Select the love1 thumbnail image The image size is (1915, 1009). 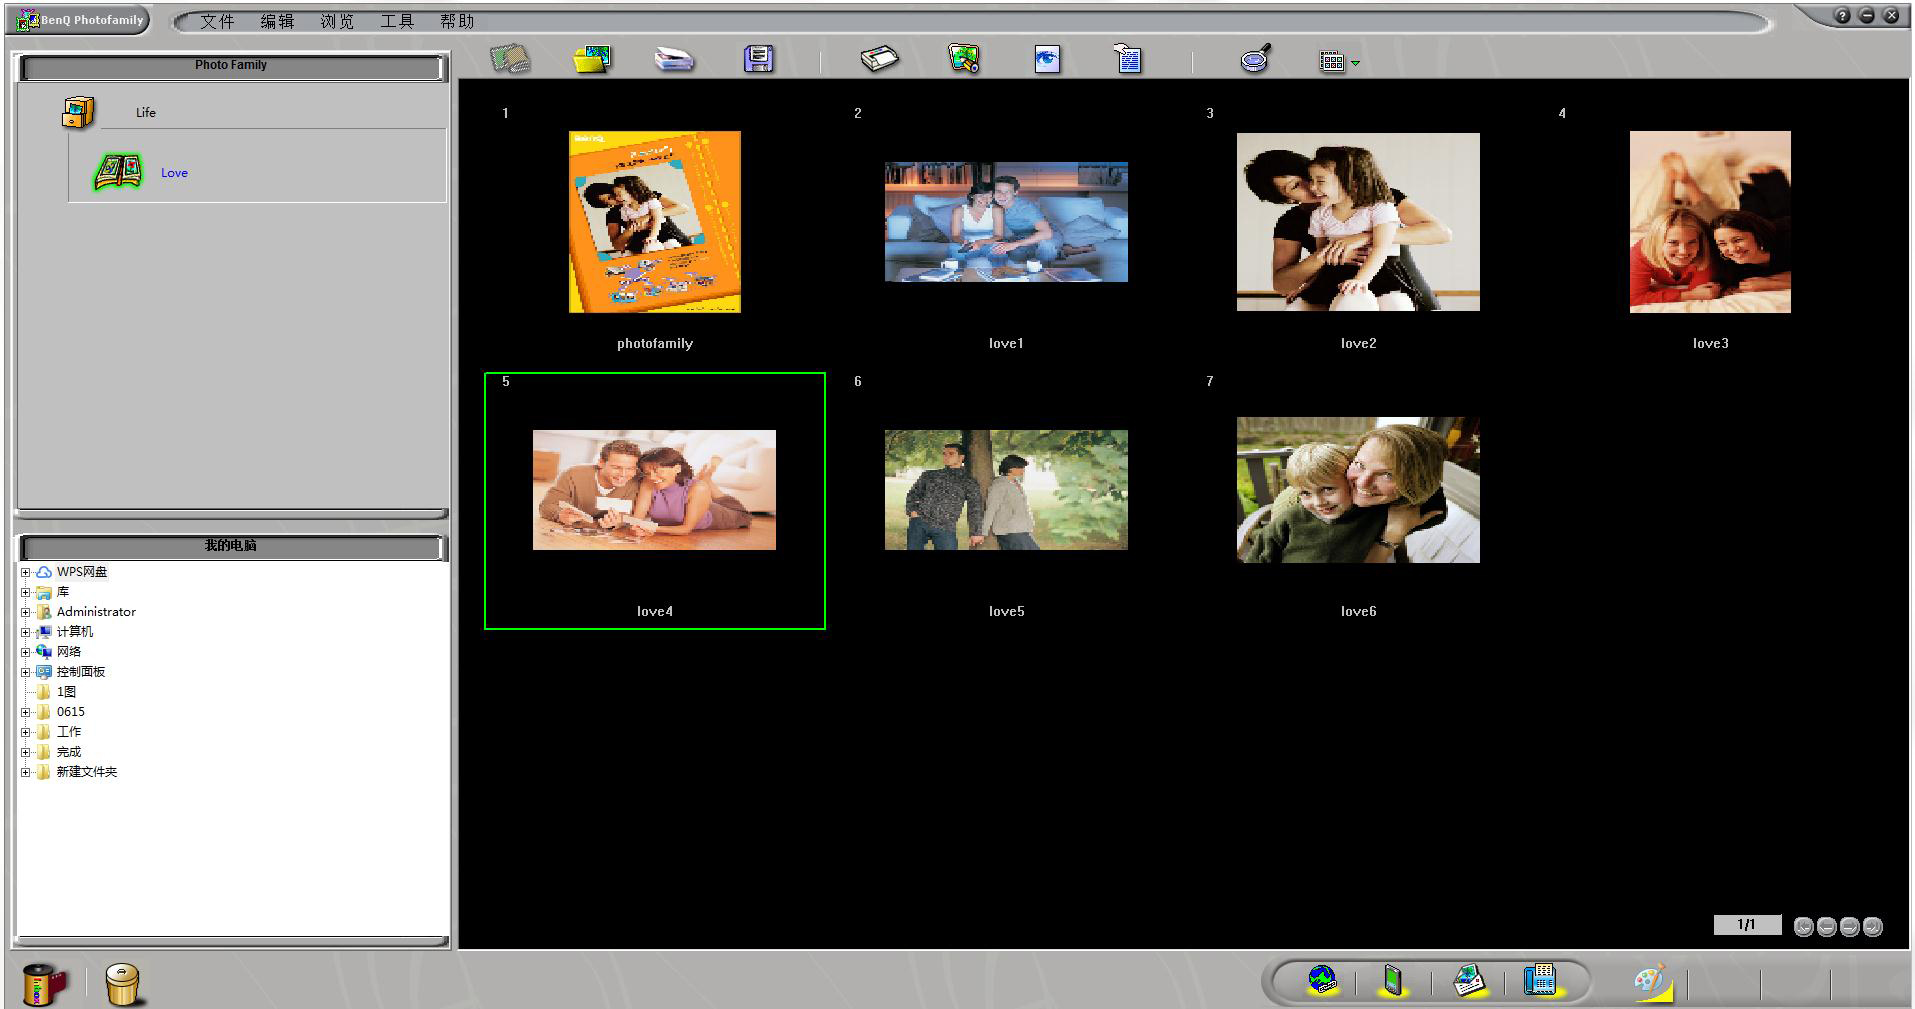pyautogui.click(x=1006, y=222)
